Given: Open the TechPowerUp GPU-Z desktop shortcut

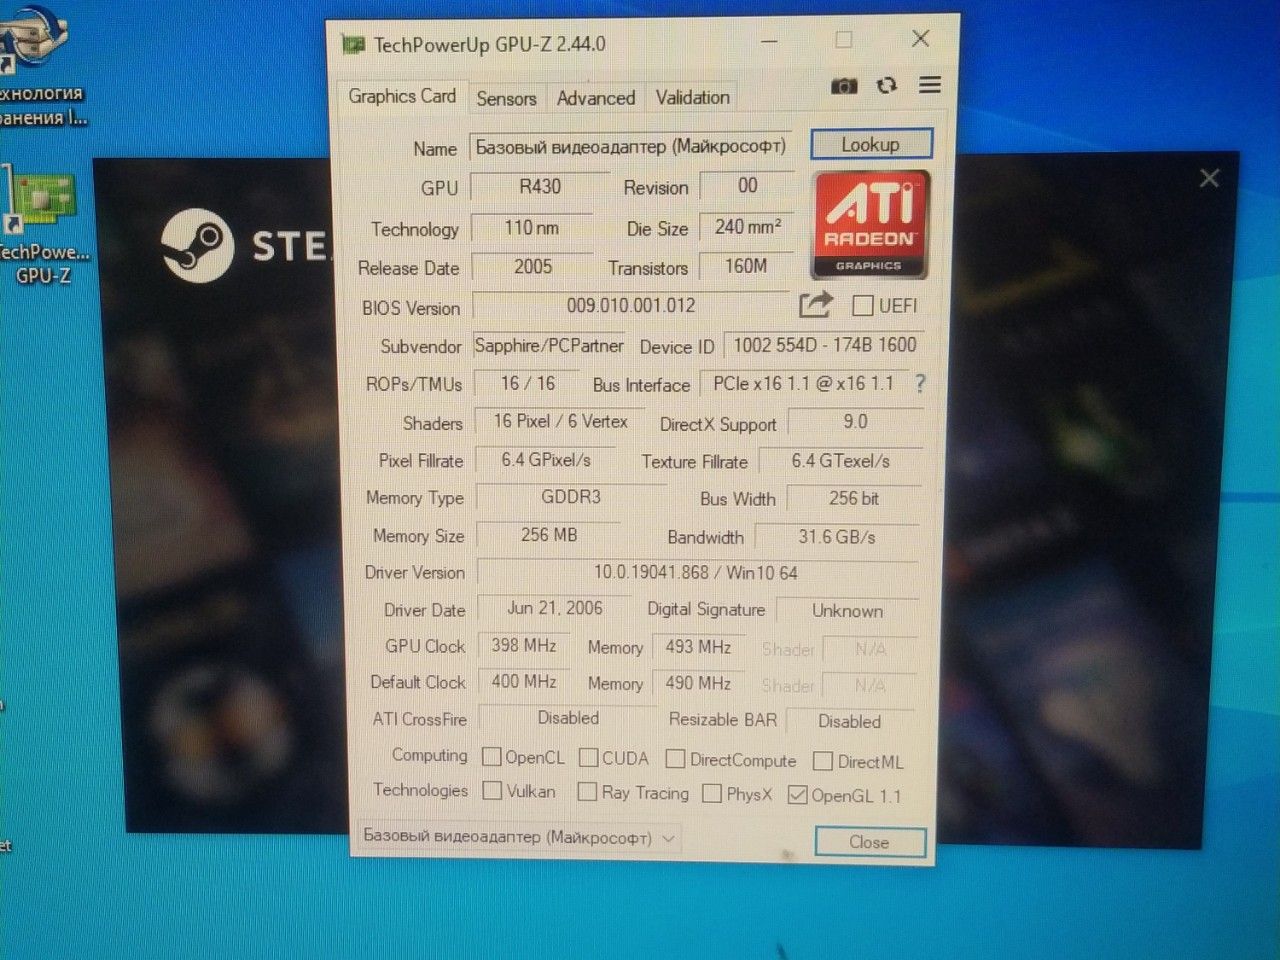Looking at the screenshot, I should (42, 225).
